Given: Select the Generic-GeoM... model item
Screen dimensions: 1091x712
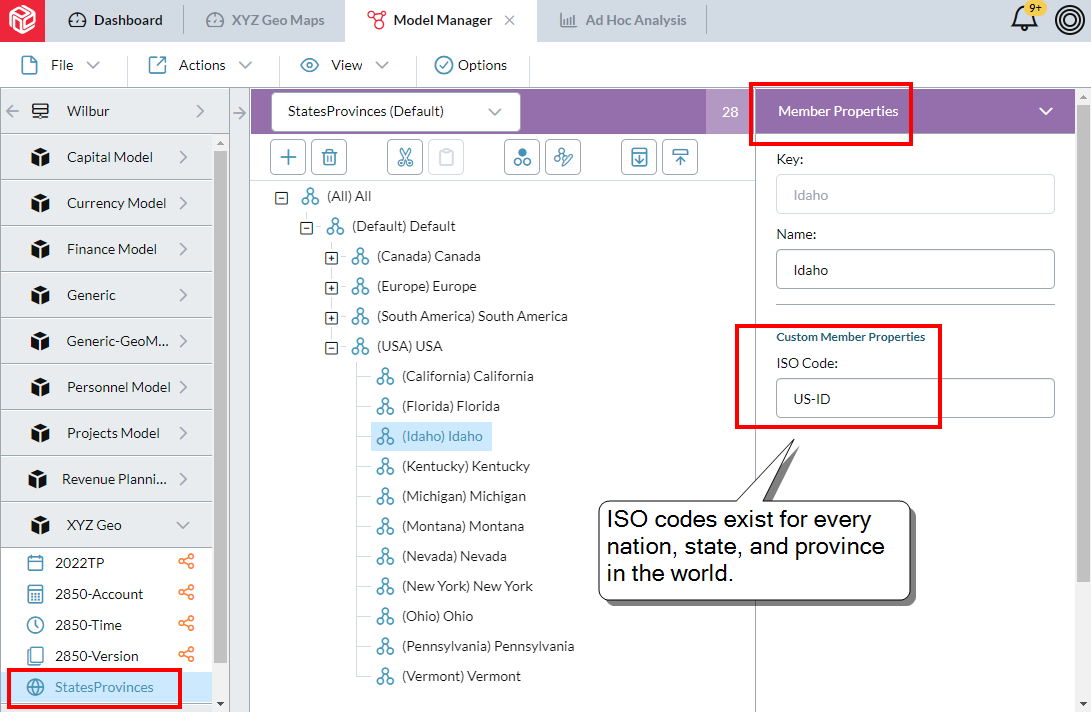Looking at the screenshot, I should [106, 341].
